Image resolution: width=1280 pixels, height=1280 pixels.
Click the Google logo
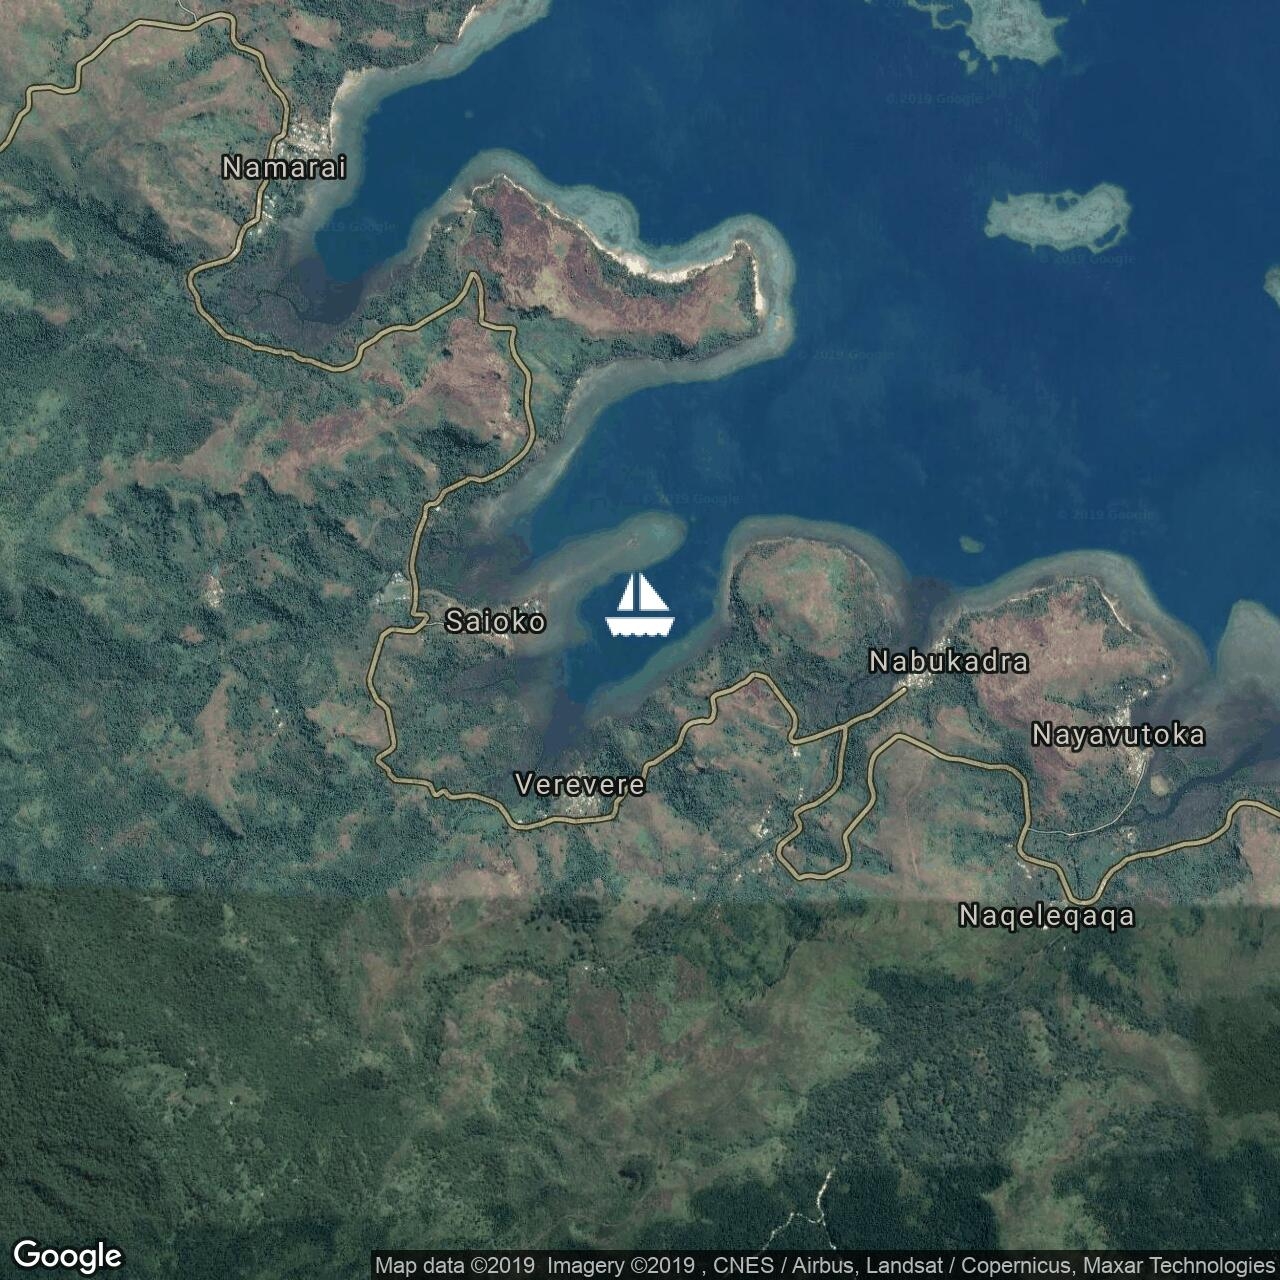pos(67,1255)
